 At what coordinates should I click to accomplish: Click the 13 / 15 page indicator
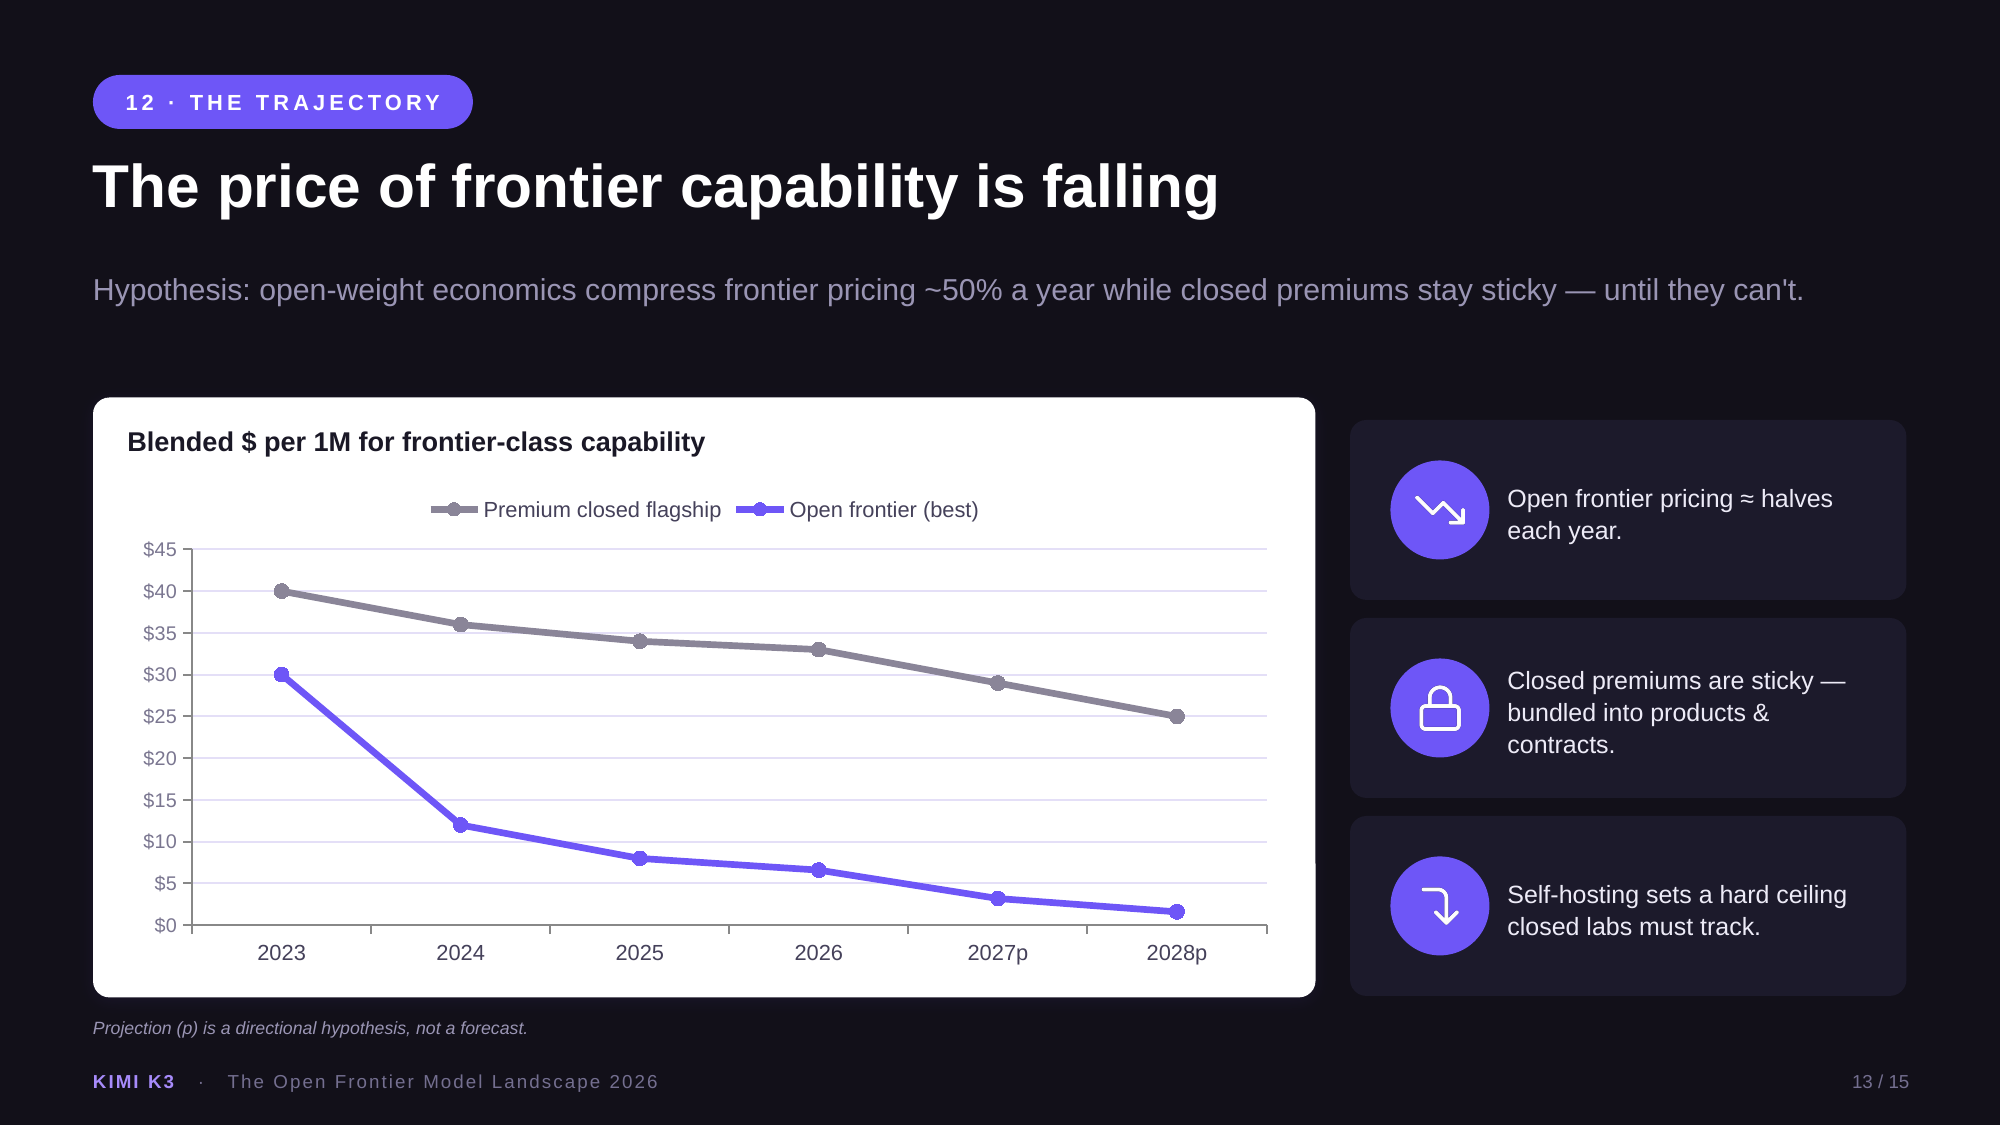pyautogui.click(x=1880, y=1082)
